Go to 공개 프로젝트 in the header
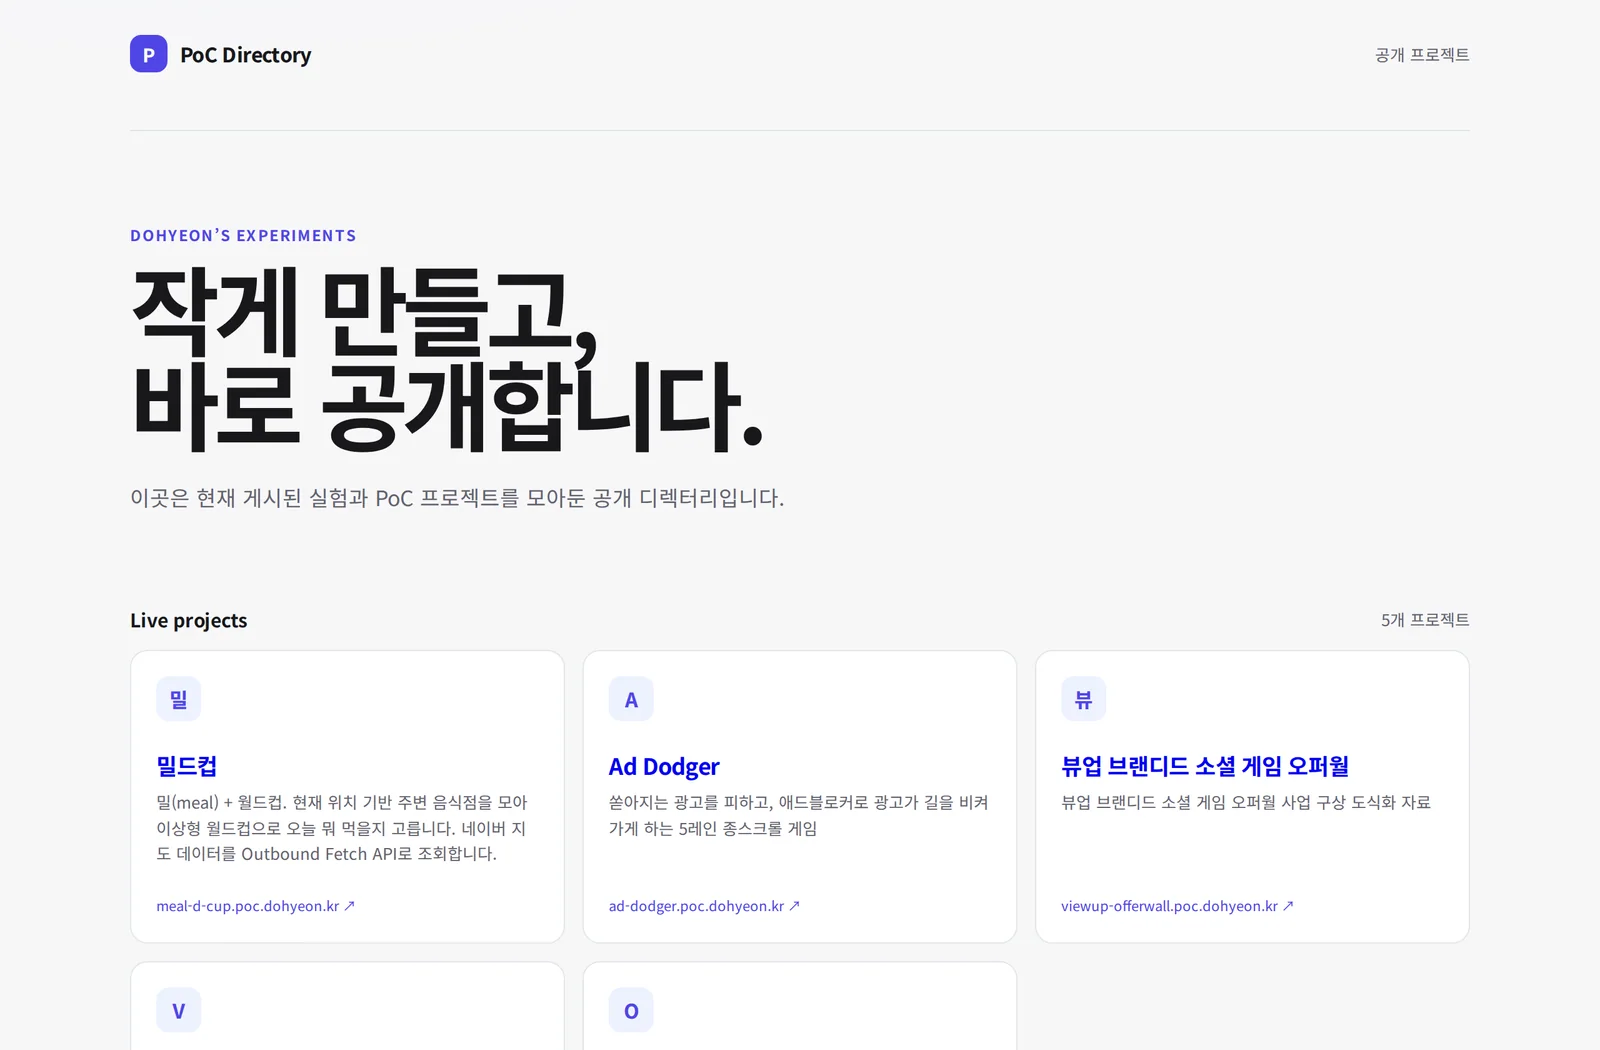The height and width of the screenshot is (1050, 1600). [x=1422, y=55]
